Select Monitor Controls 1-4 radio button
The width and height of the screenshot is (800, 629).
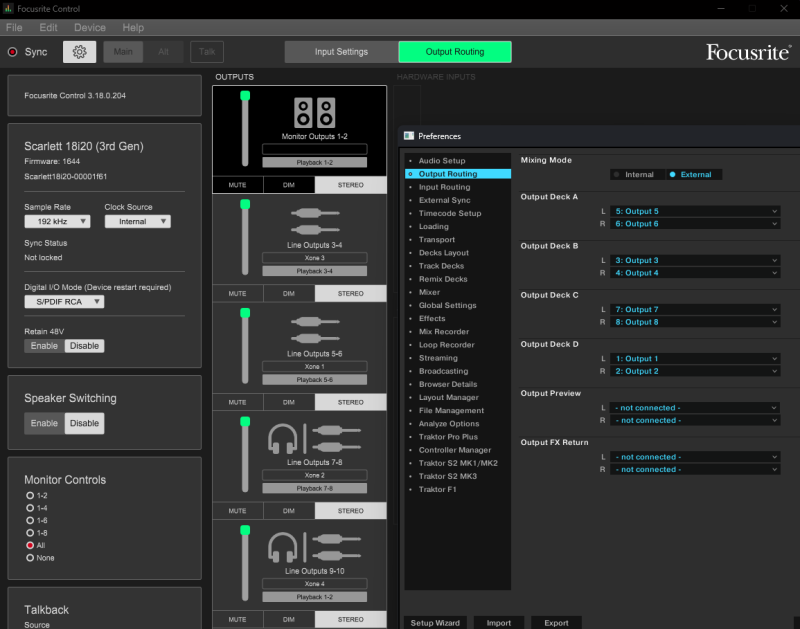click(x=30, y=508)
